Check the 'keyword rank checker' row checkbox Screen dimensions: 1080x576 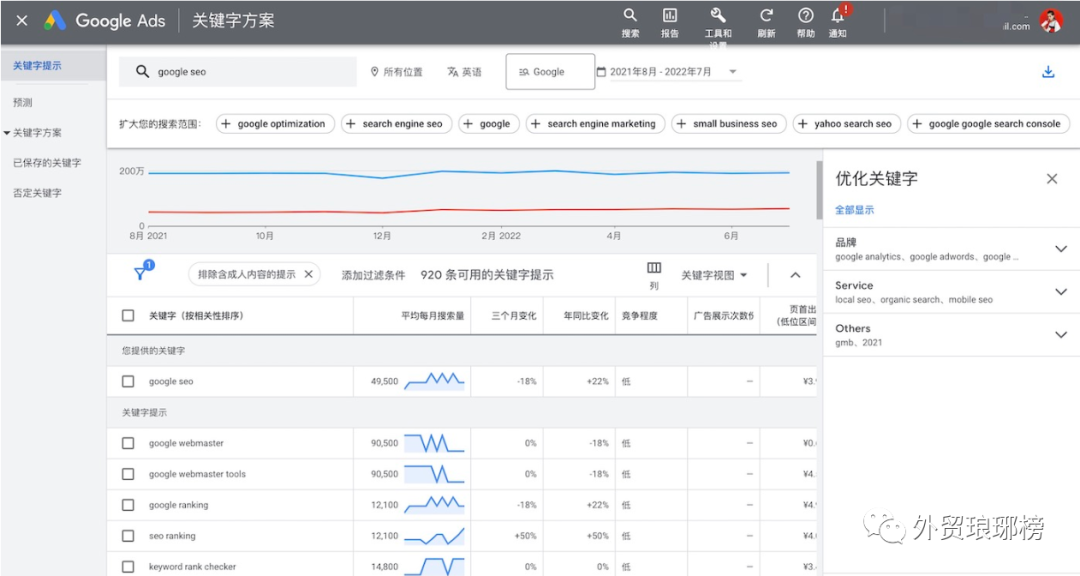[x=128, y=566]
